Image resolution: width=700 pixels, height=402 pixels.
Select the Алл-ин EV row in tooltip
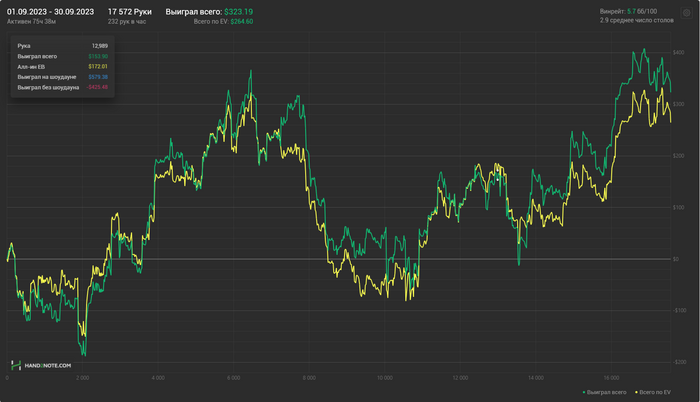(x=62, y=67)
